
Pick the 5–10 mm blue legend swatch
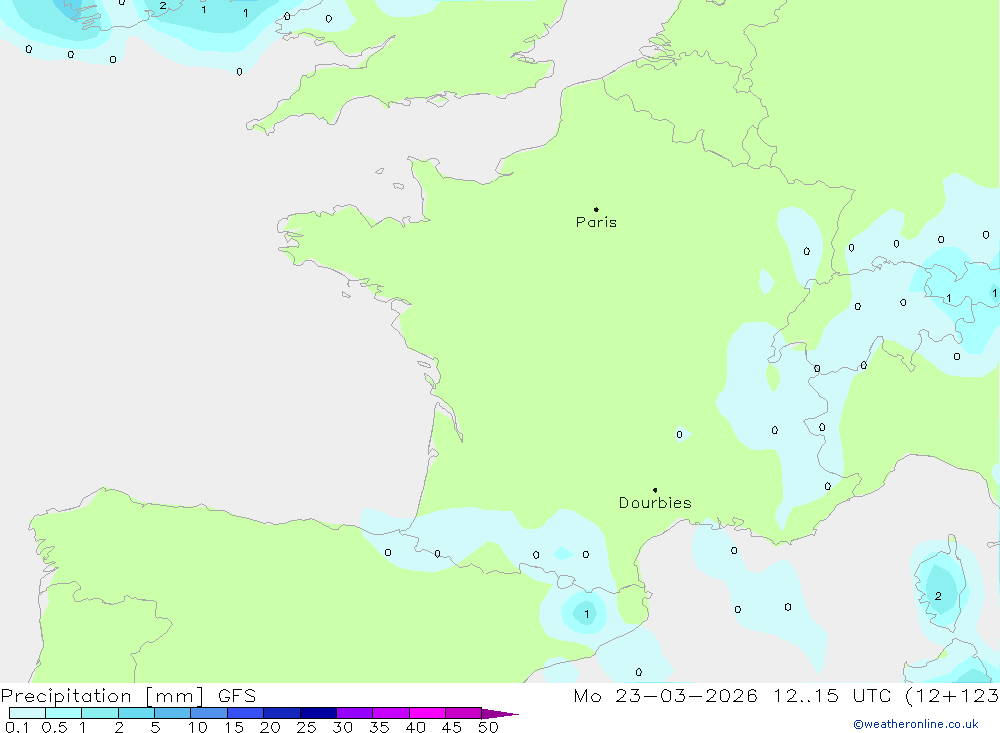tap(173, 713)
